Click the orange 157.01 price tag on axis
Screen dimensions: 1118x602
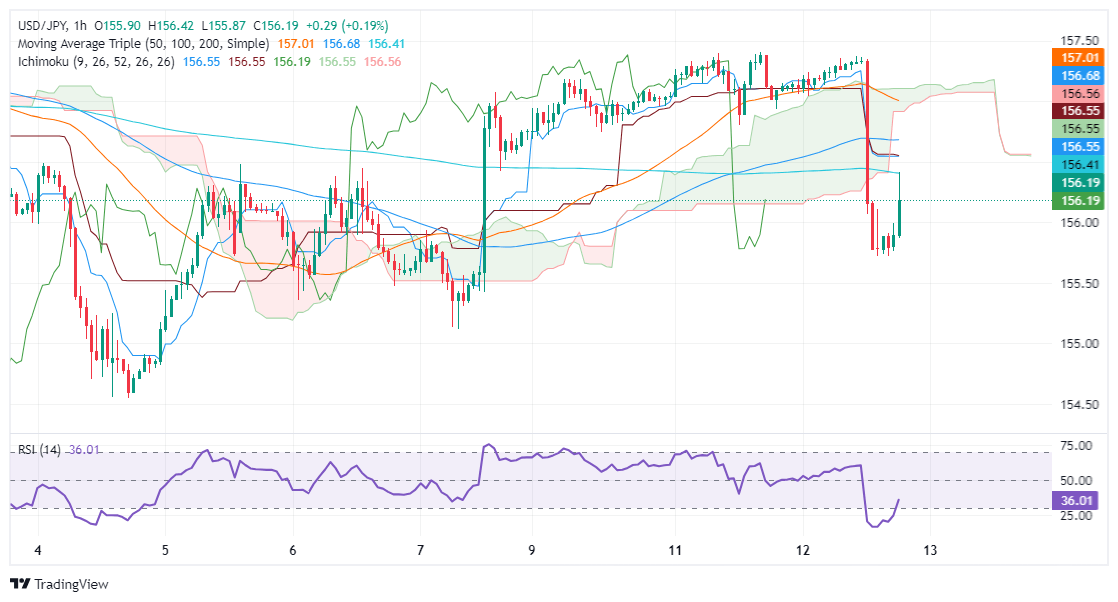tap(1079, 56)
